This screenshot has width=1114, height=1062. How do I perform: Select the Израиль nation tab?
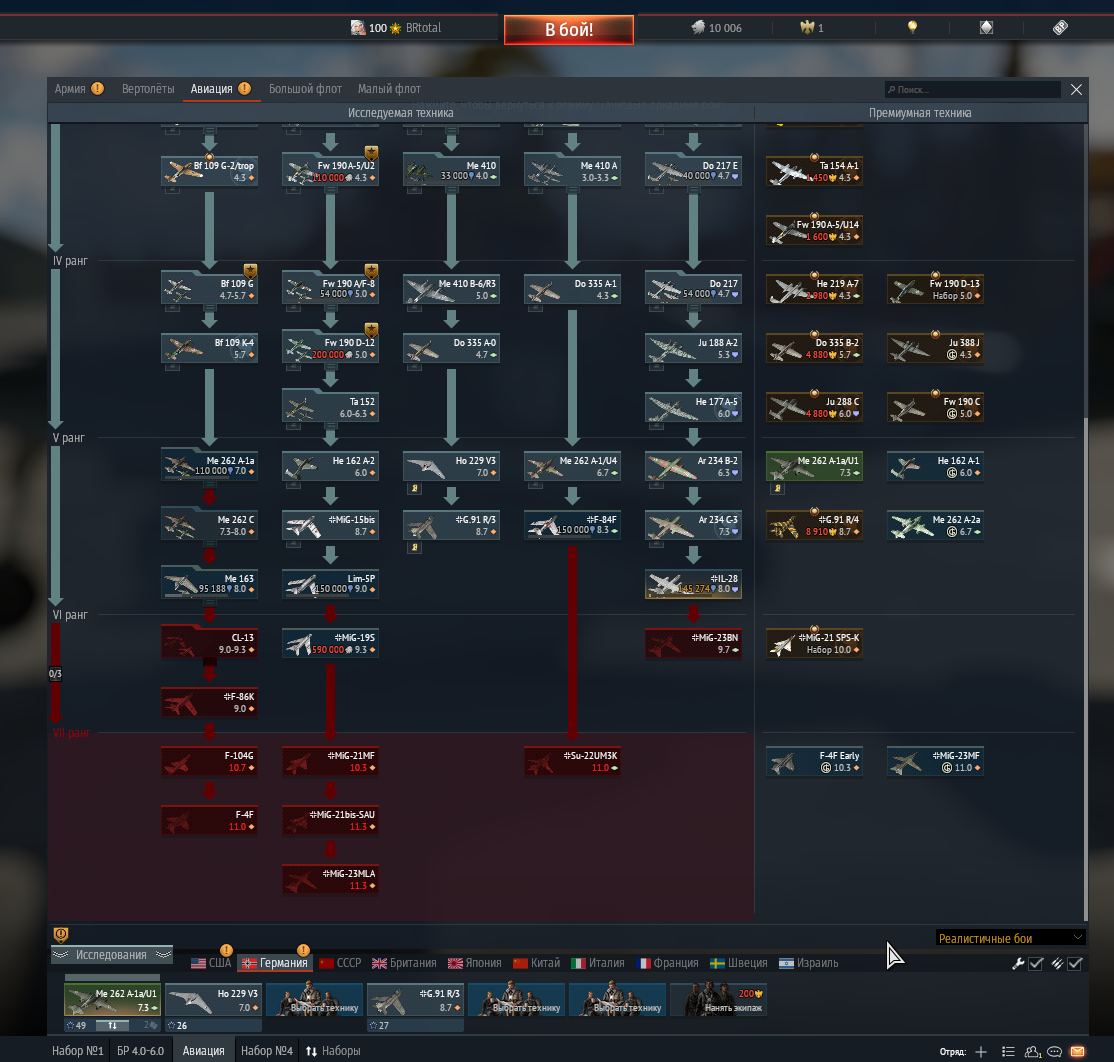click(809, 963)
